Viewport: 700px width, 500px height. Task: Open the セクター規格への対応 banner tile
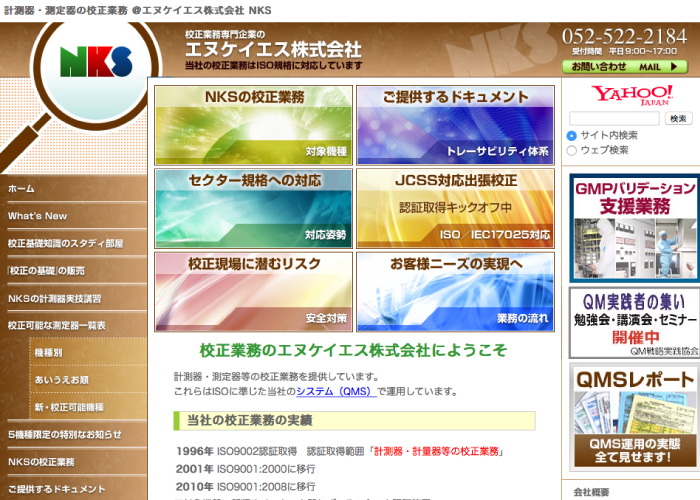(x=253, y=208)
